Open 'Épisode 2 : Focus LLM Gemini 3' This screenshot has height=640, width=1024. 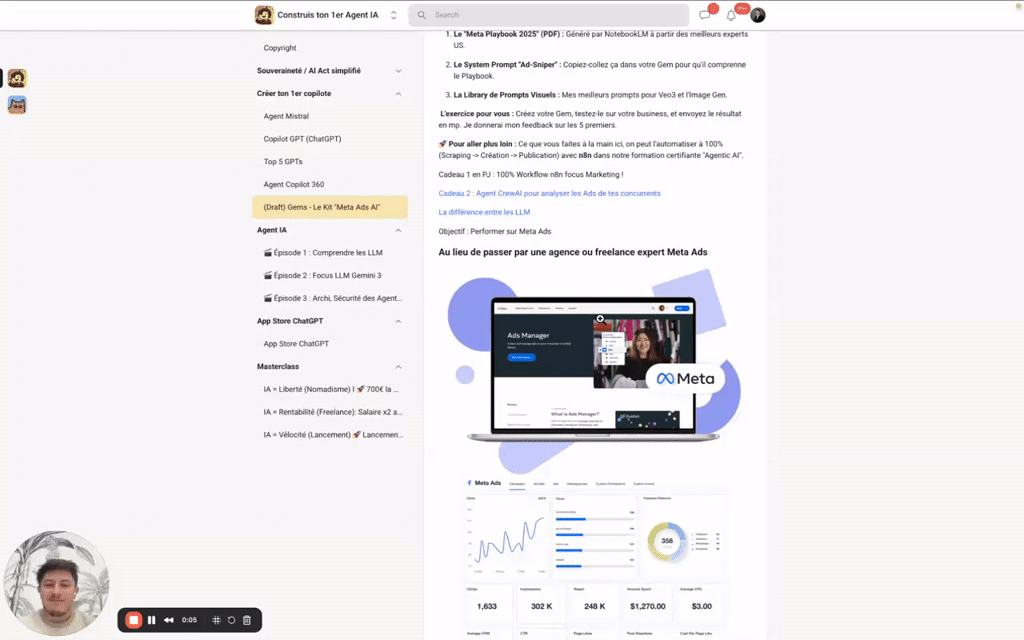[330, 275]
